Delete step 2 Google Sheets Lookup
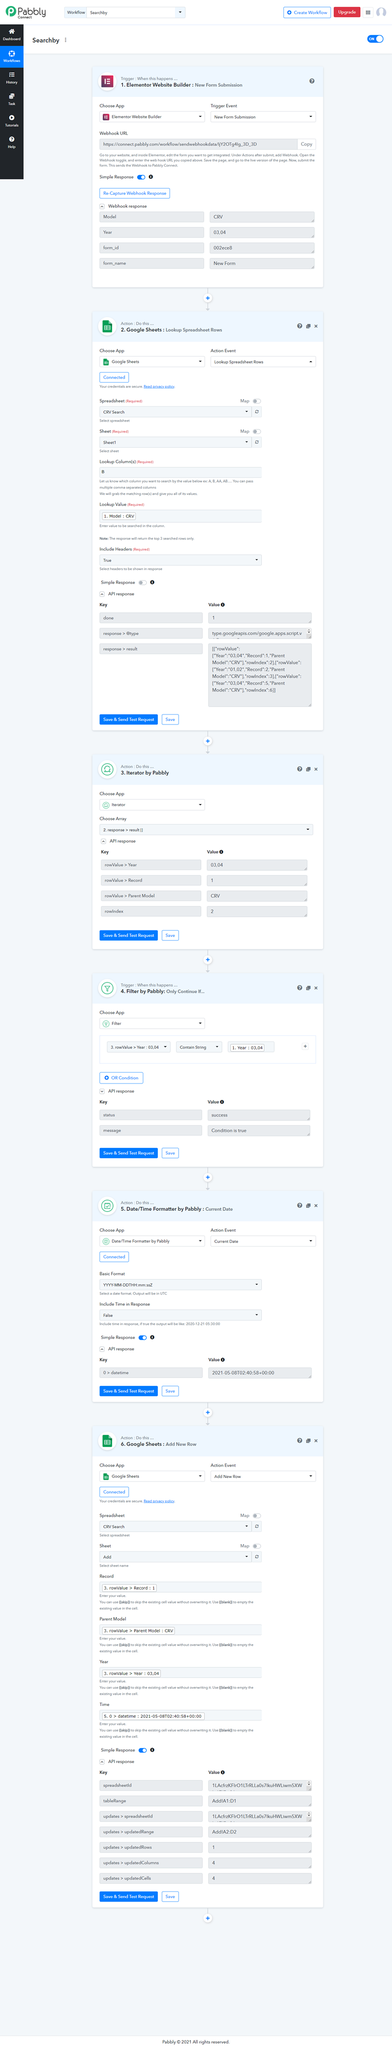Image resolution: width=392 pixels, height=2048 pixels. [x=316, y=326]
